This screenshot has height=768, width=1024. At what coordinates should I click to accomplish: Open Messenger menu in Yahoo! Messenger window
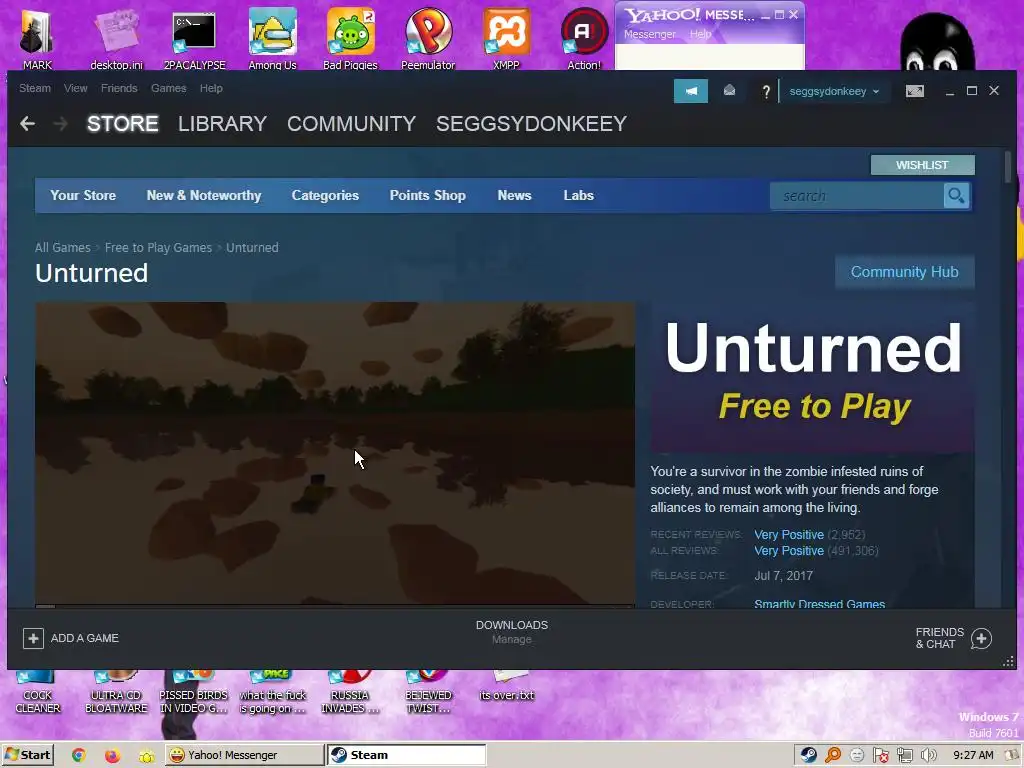pyautogui.click(x=649, y=34)
